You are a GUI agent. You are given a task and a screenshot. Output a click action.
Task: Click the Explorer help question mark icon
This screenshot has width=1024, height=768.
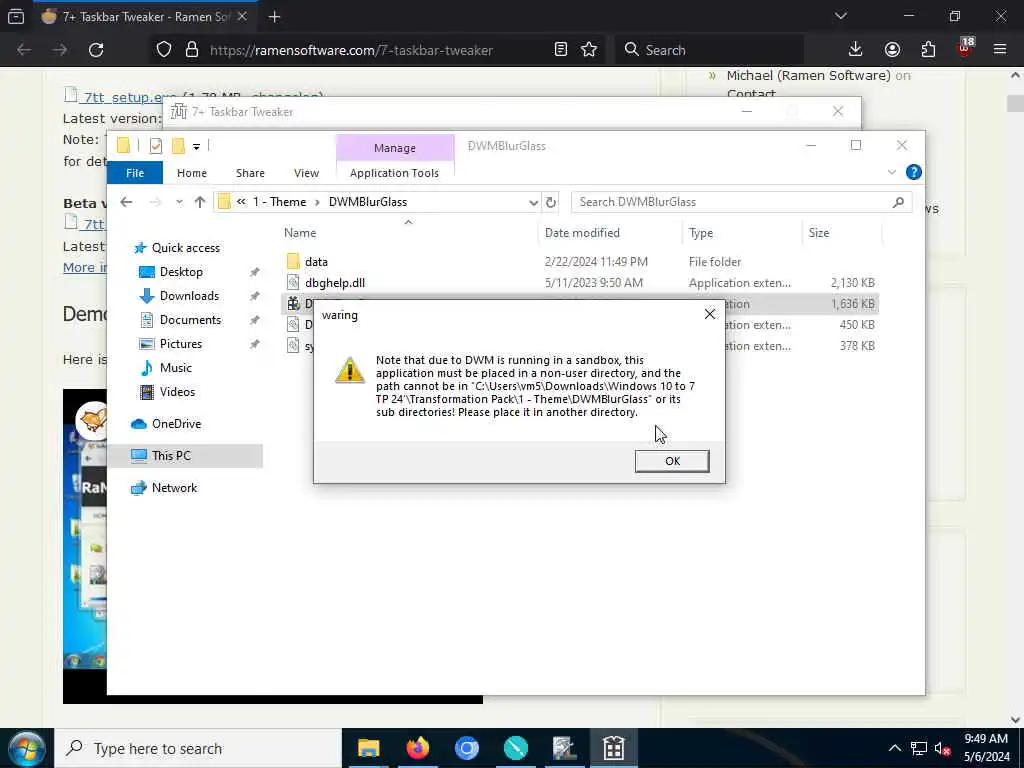click(914, 172)
